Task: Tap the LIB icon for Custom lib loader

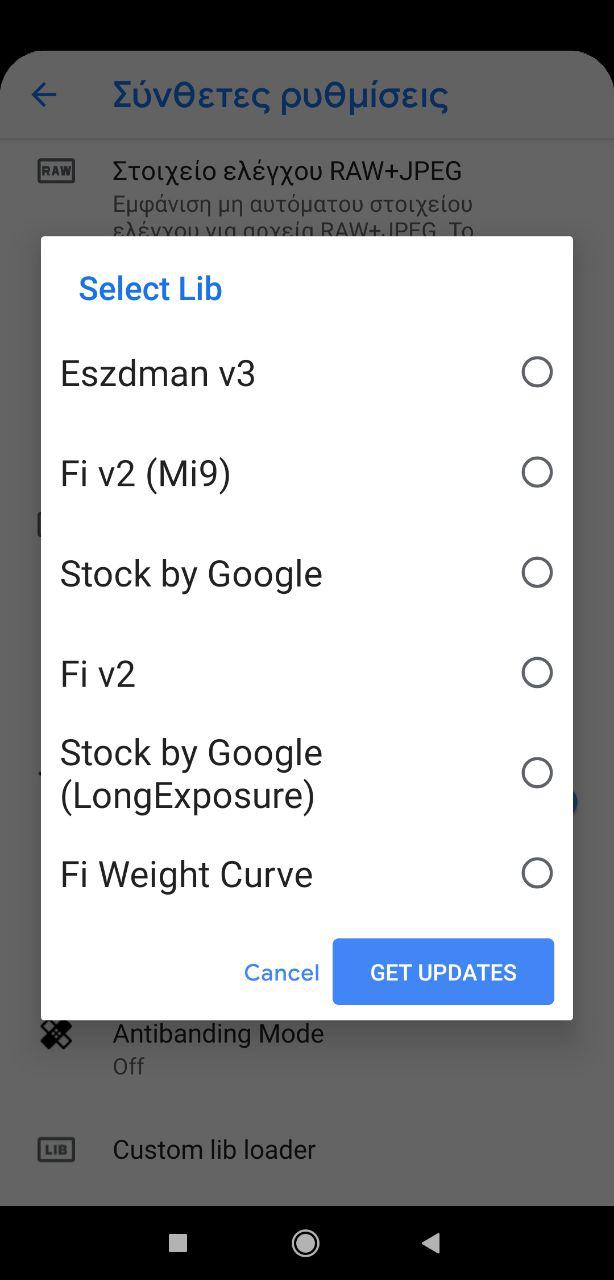Action: 56,1150
